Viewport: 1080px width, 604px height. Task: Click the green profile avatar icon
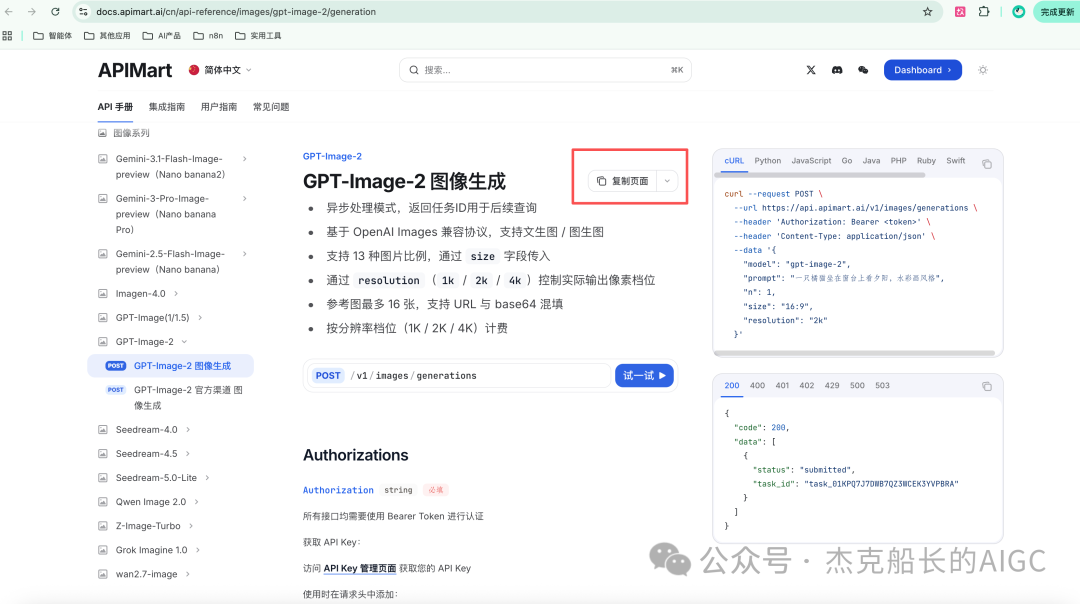(x=1018, y=12)
